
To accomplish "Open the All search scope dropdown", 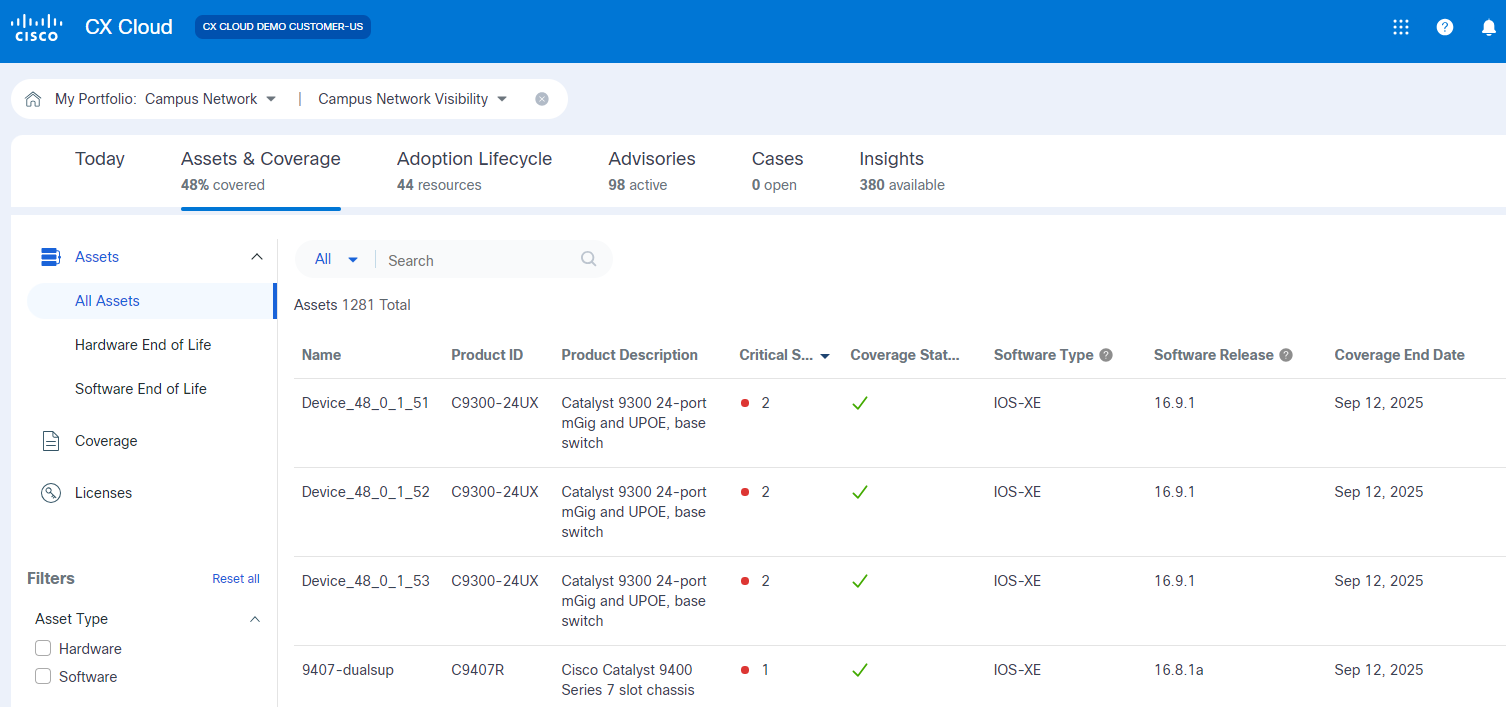I will pos(336,259).
